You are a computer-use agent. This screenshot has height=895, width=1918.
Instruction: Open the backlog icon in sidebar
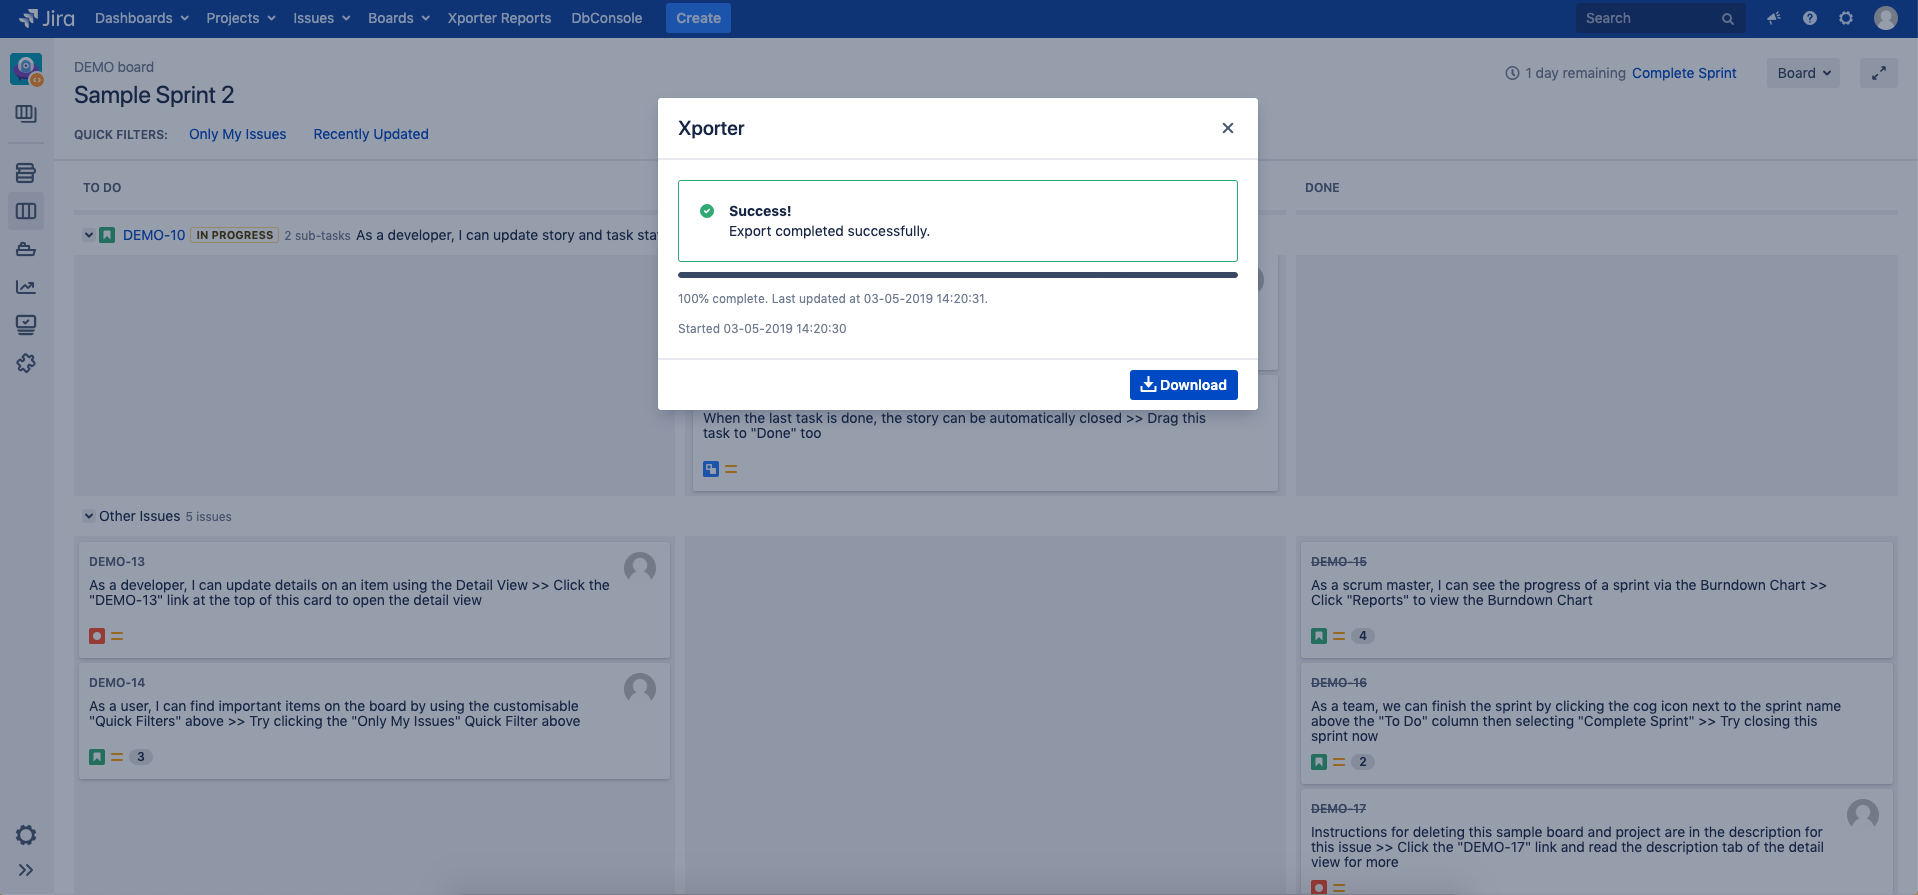coord(26,173)
